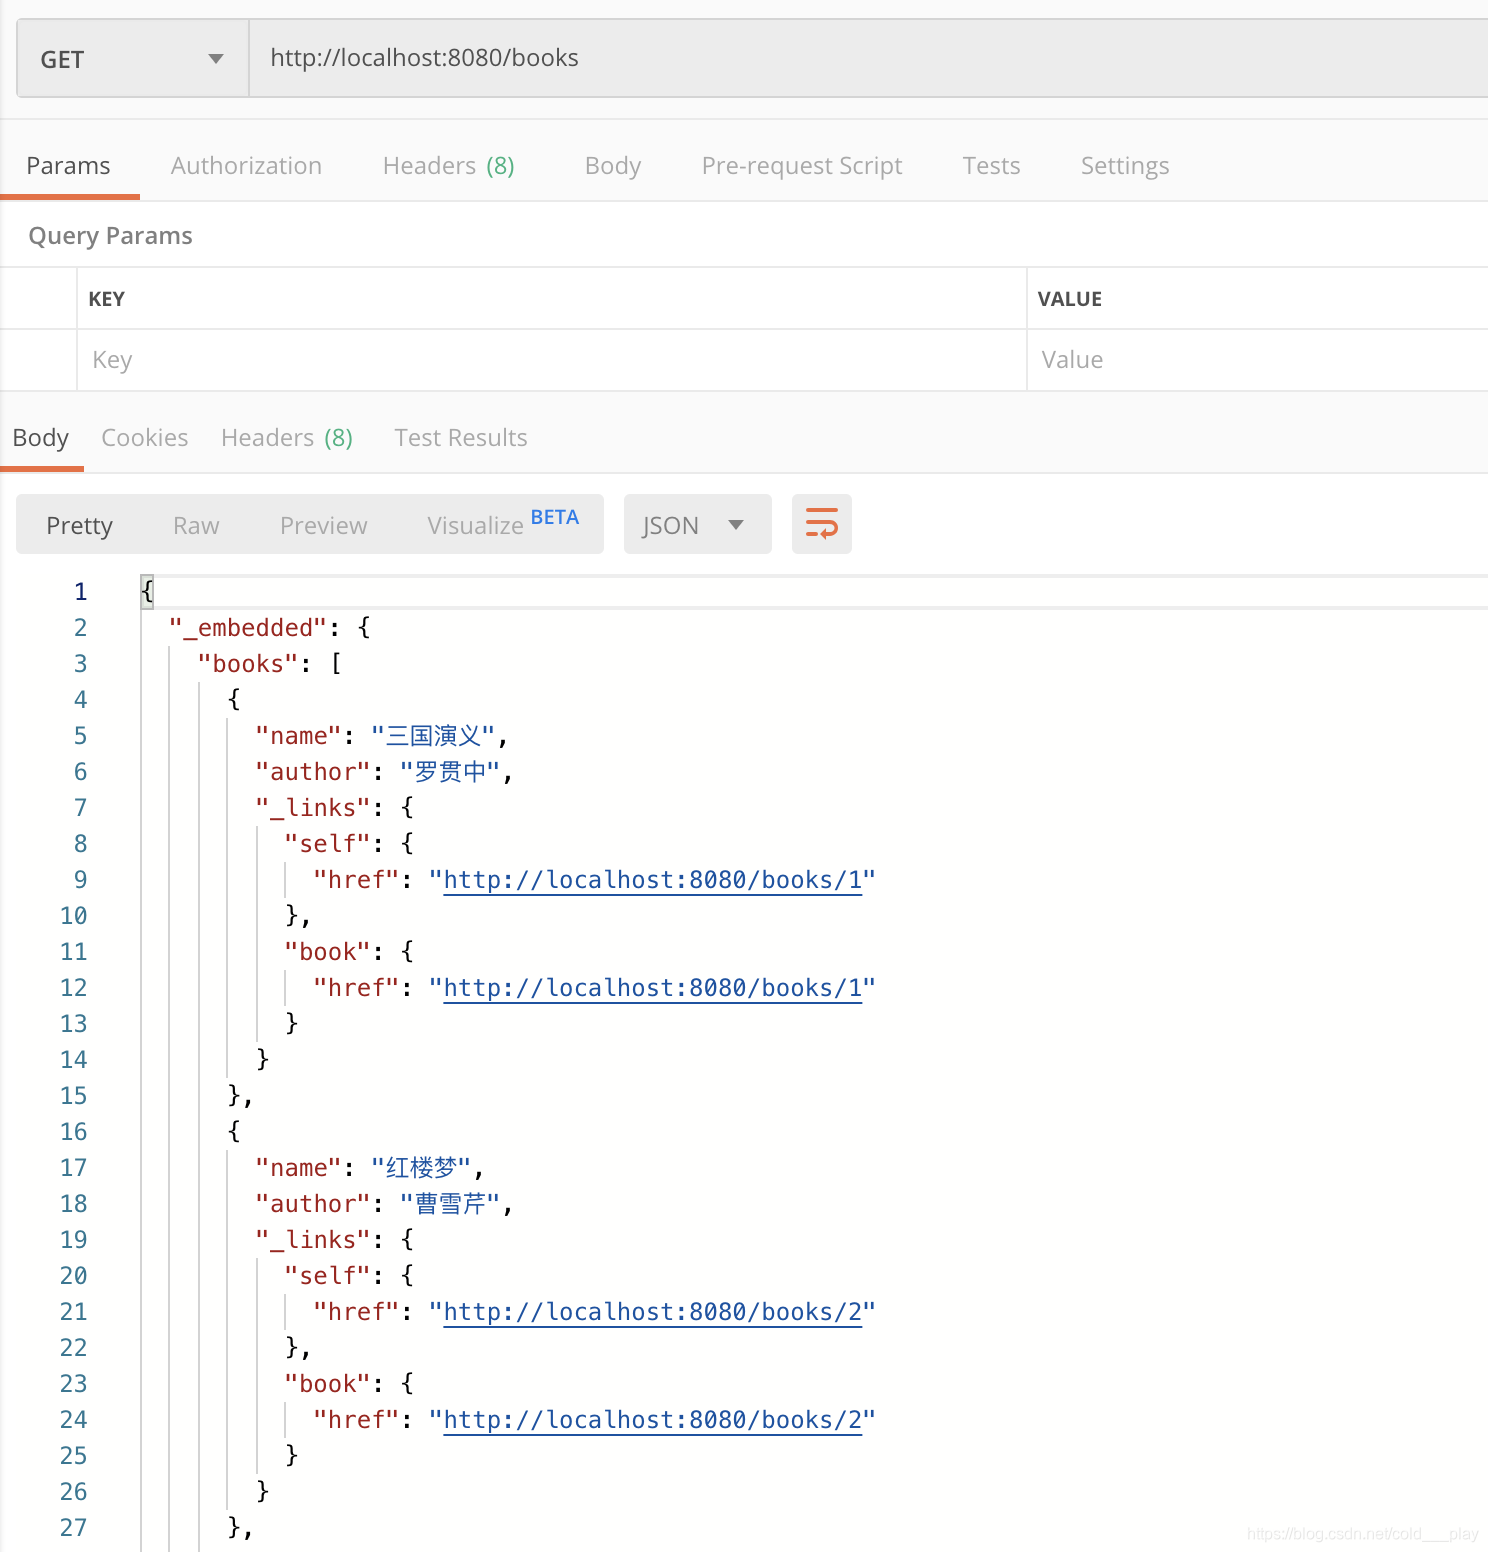
Task: Click the "三国演义" name value
Action: (x=433, y=736)
